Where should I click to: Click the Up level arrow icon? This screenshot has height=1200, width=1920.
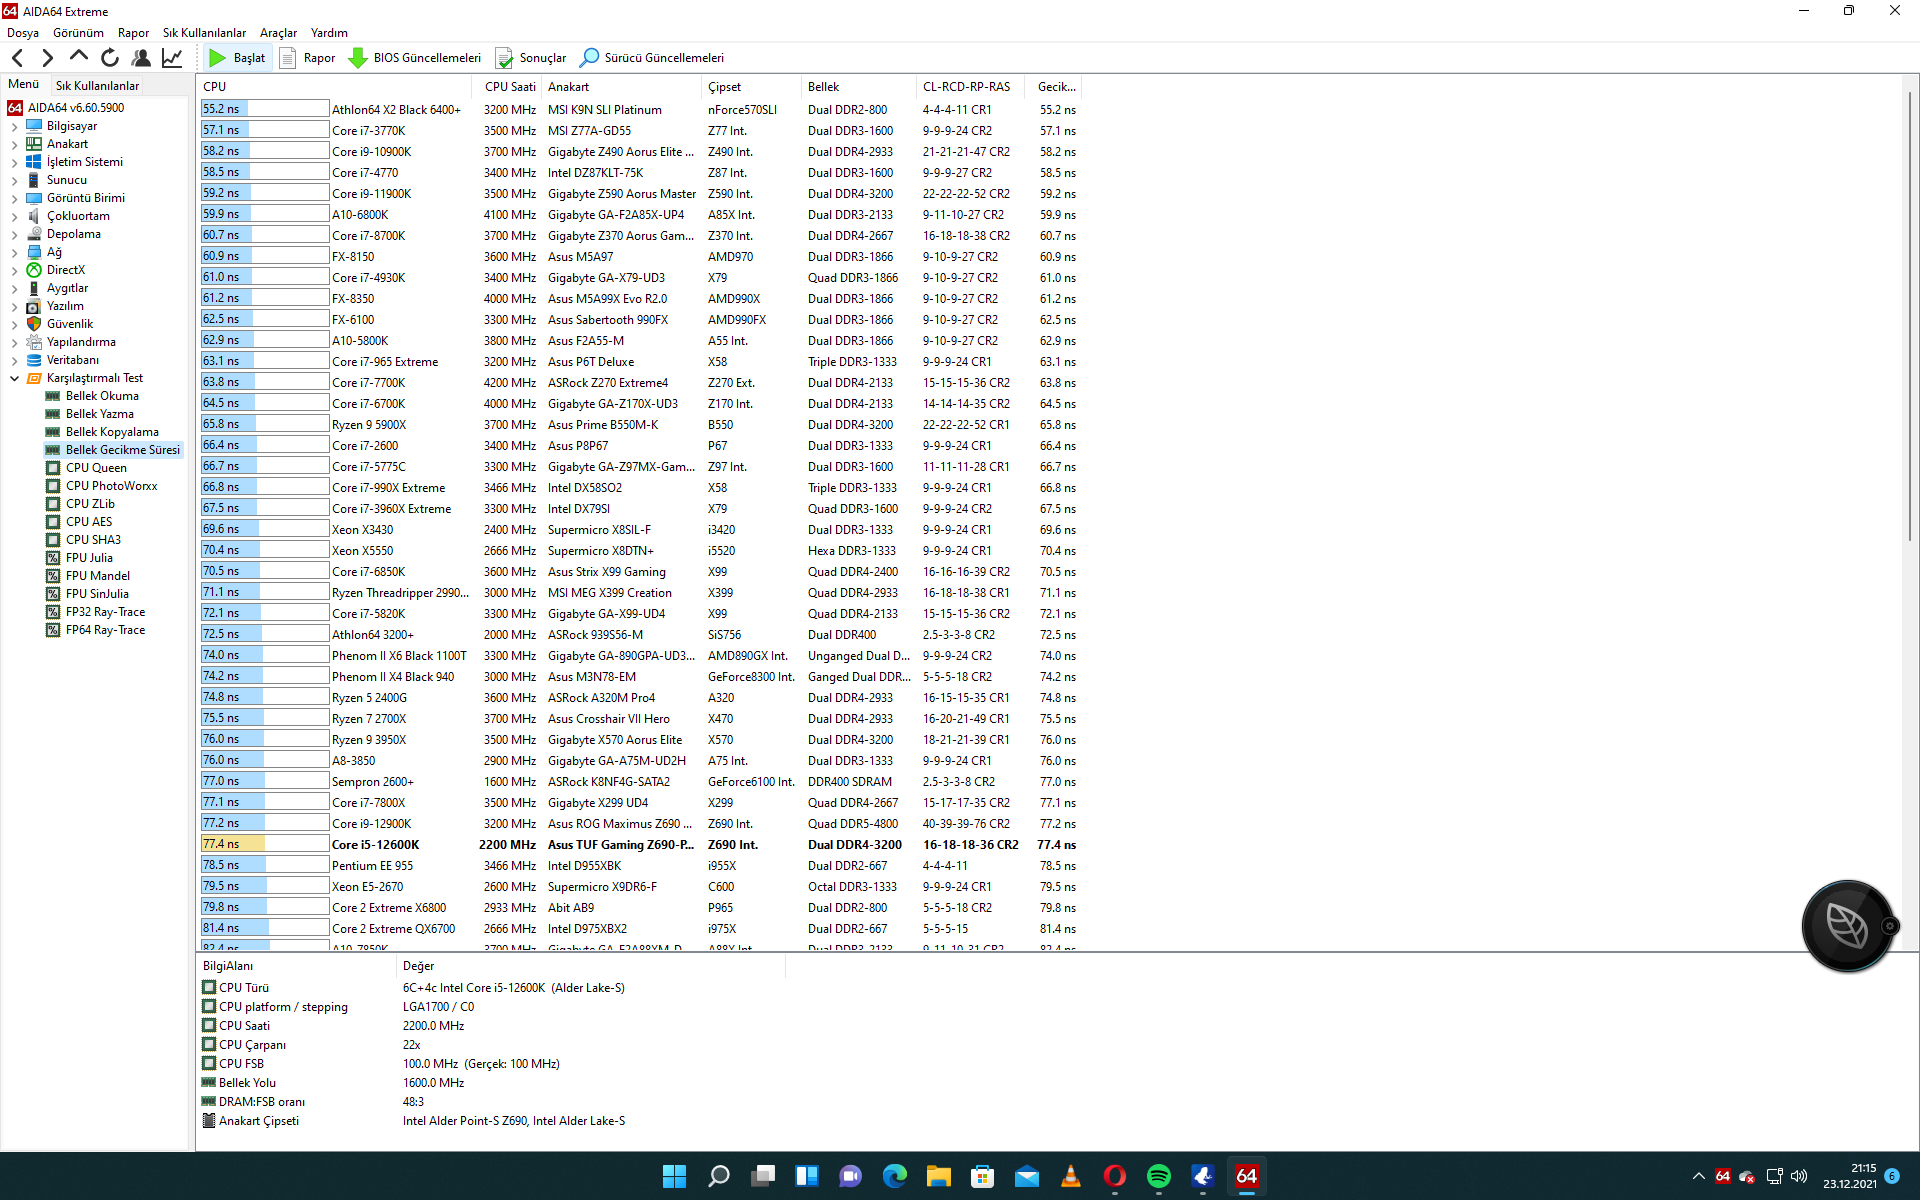pyautogui.click(x=78, y=58)
